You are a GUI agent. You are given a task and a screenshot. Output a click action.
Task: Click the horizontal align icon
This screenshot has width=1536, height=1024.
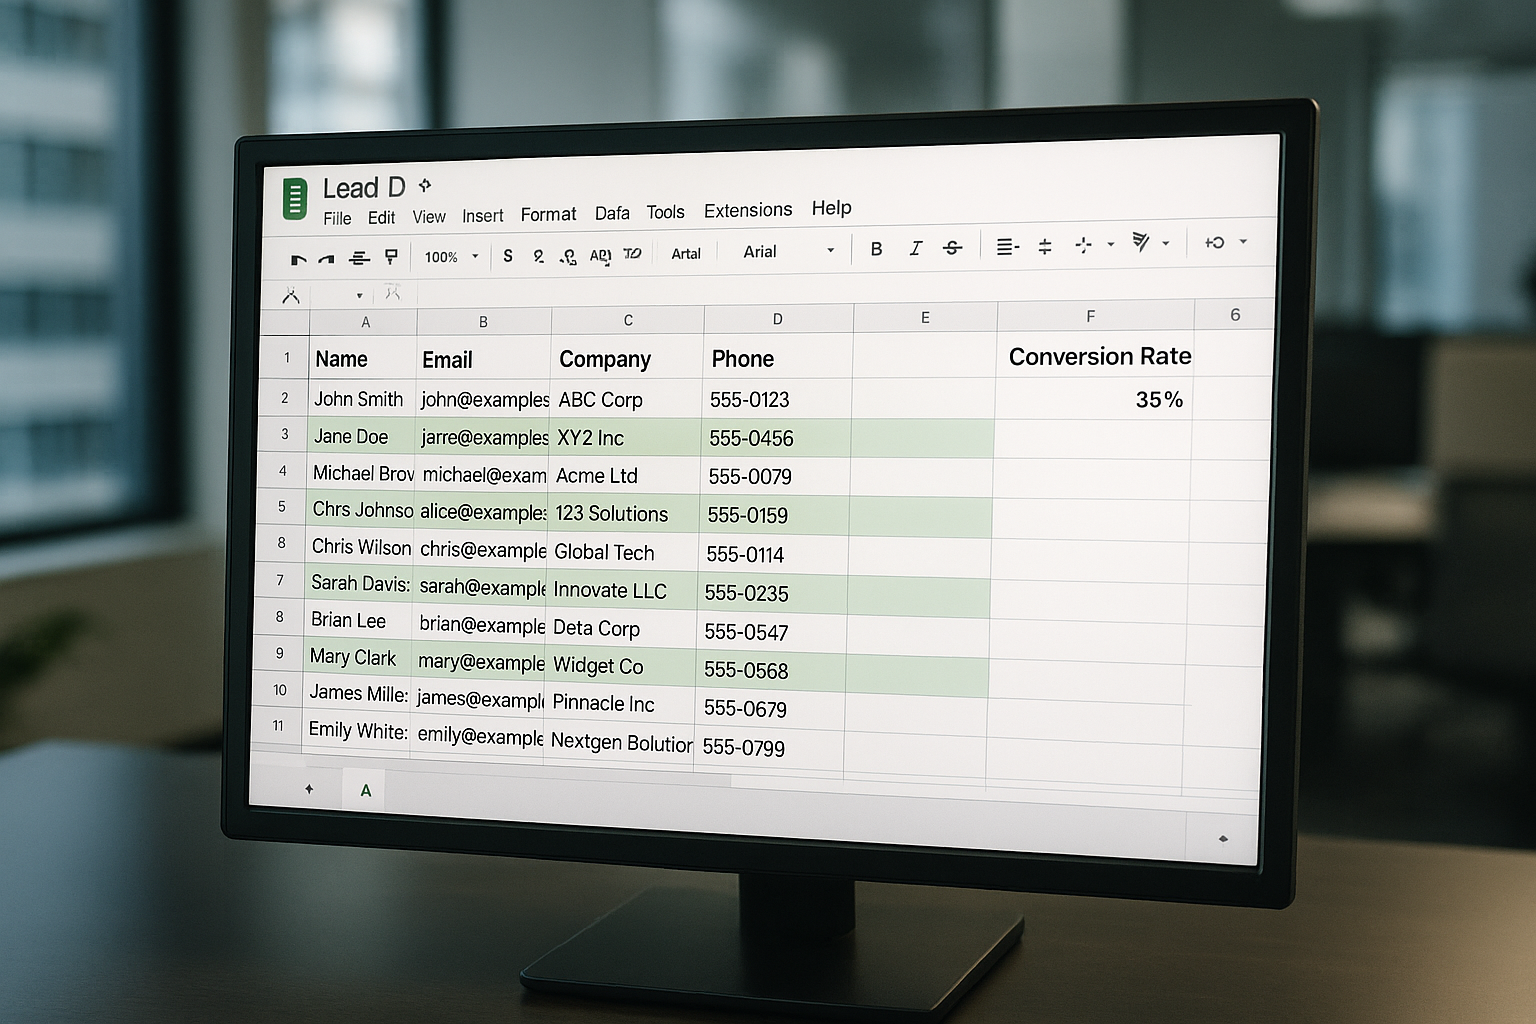pyautogui.click(x=1008, y=246)
